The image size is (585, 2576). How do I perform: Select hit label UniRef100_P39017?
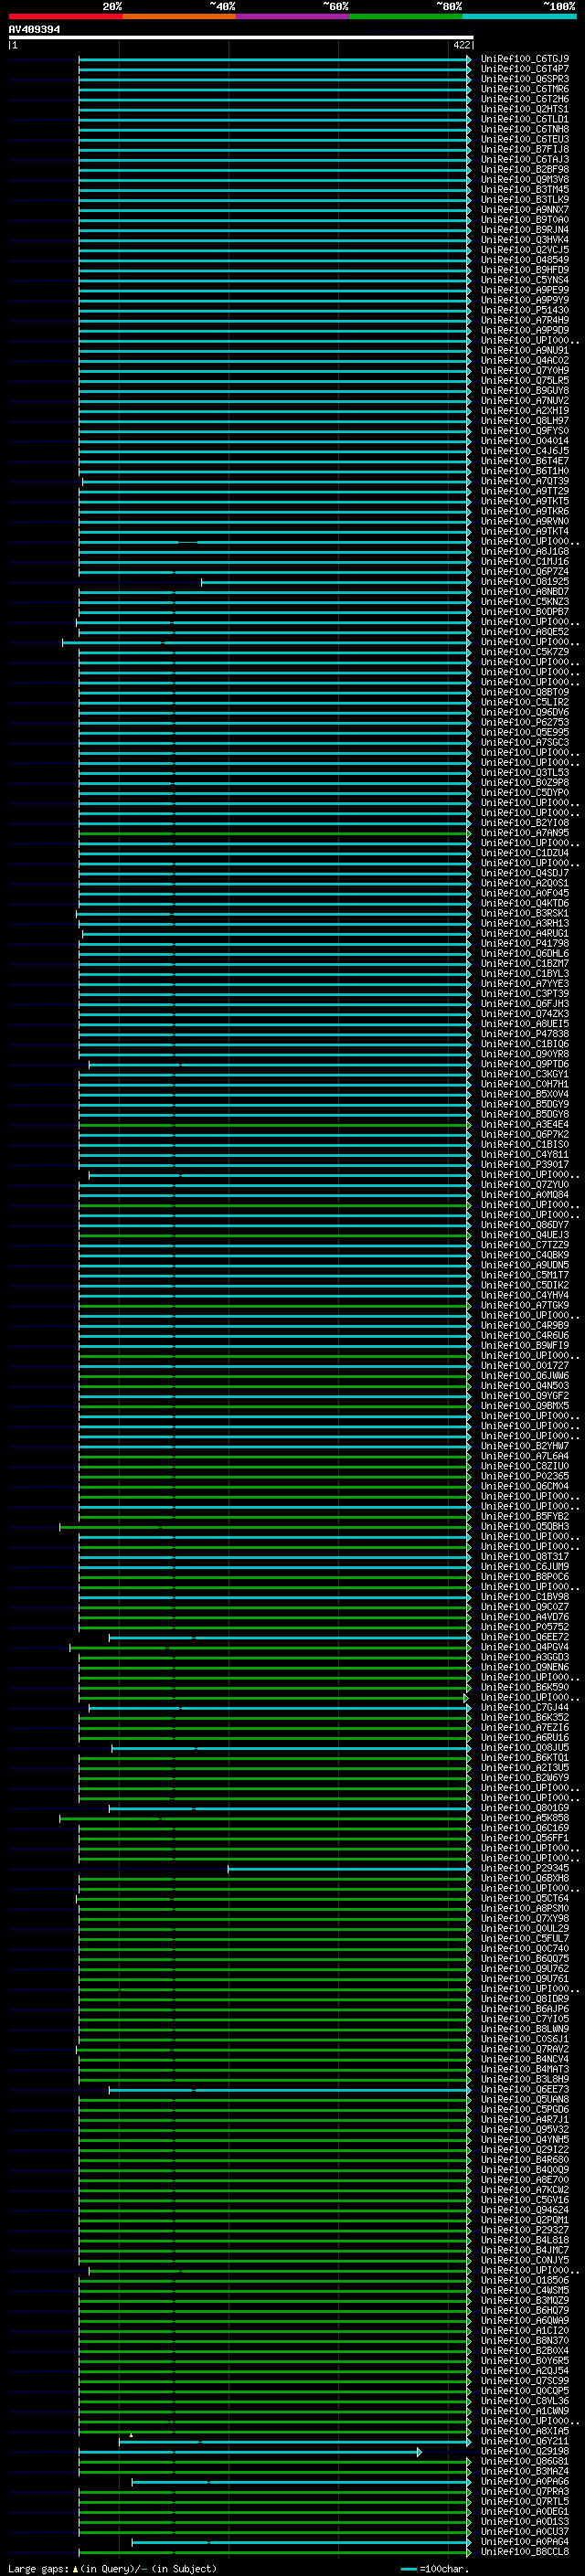525,1164
